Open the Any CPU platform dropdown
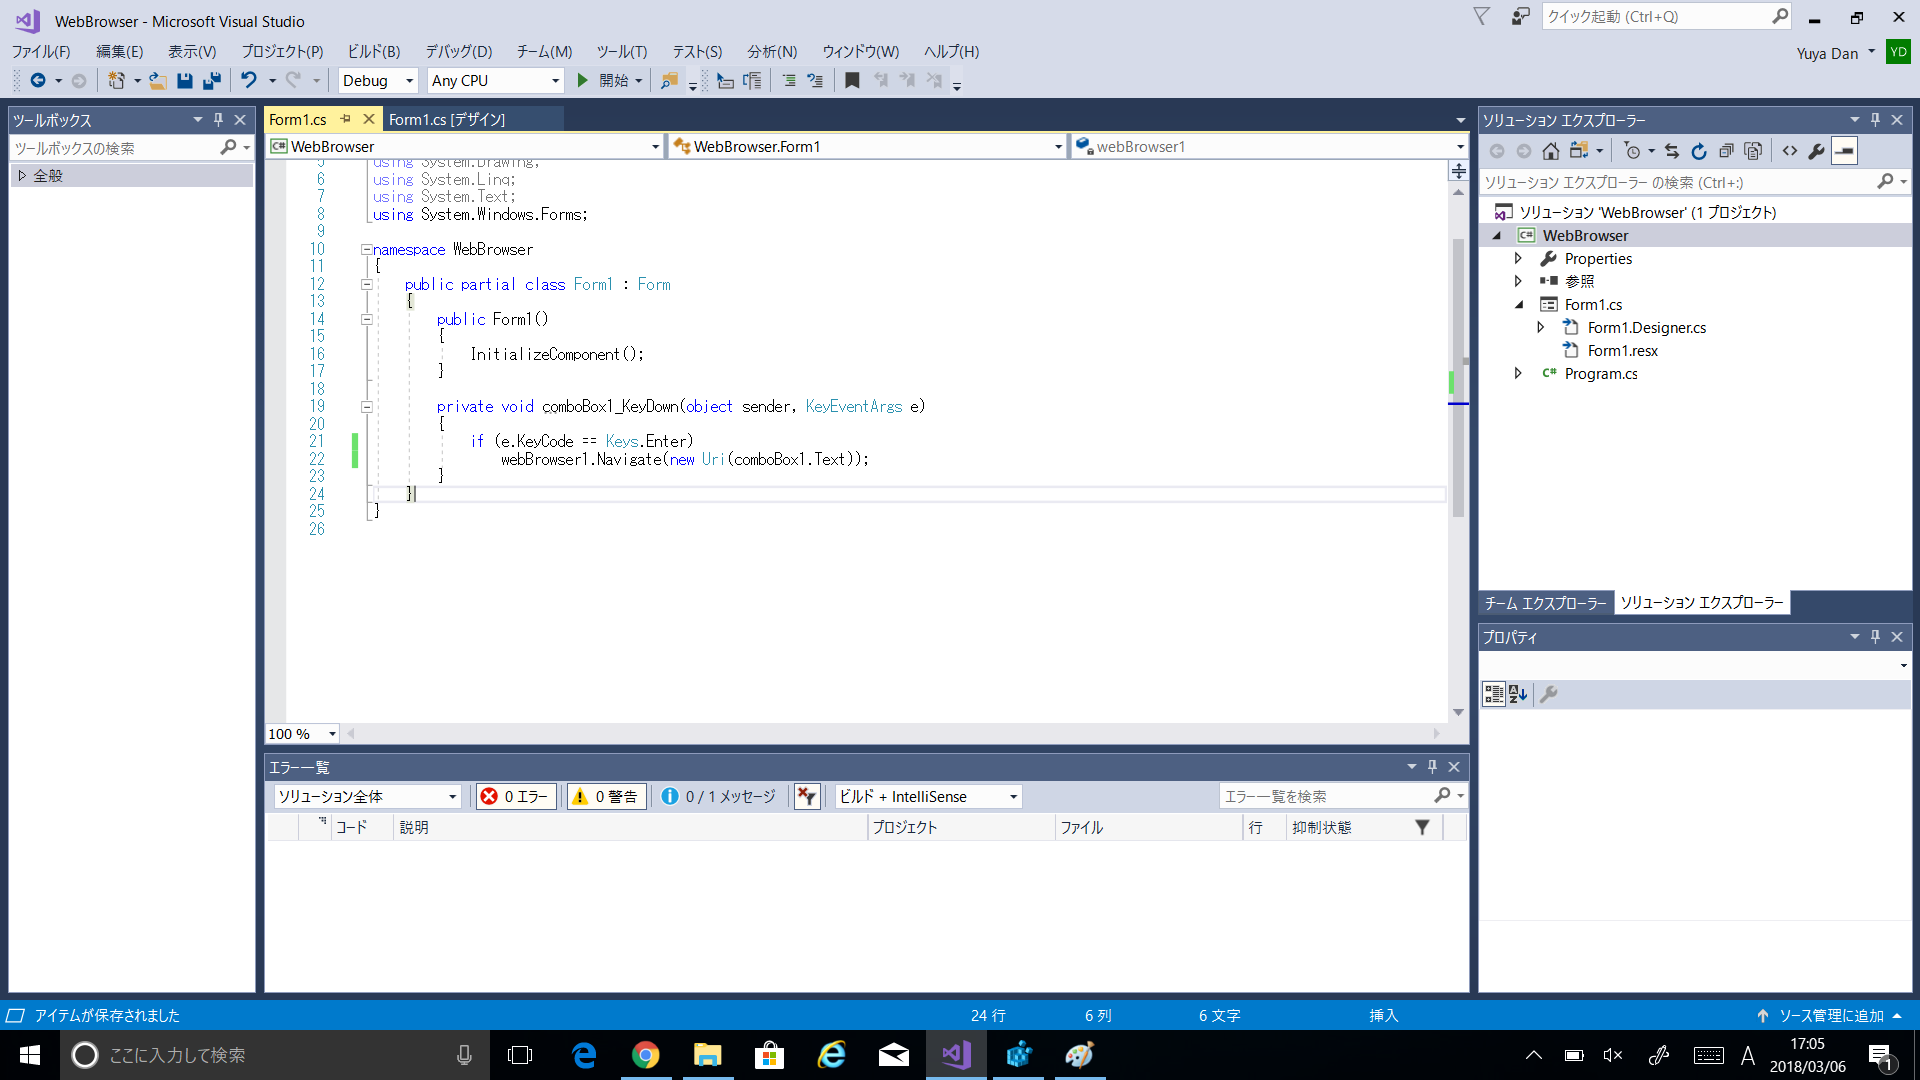 click(x=495, y=81)
